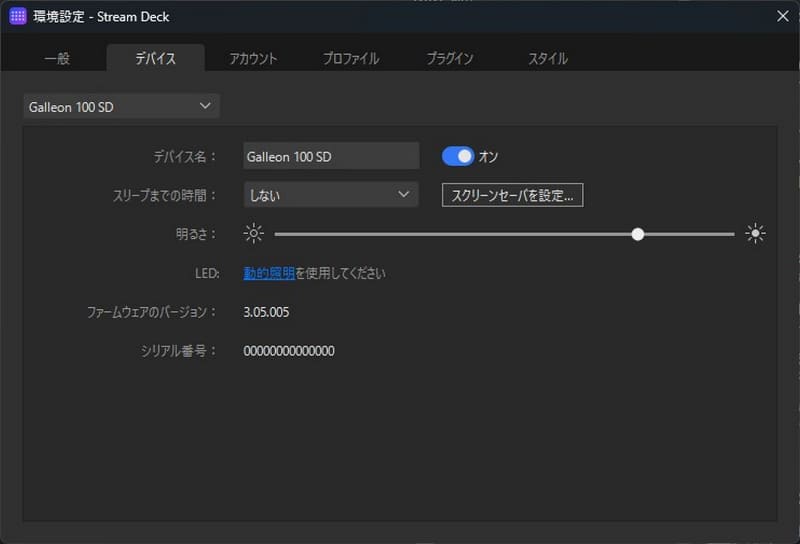Switch to the 一般 tab
The height and width of the screenshot is (544, 800).
(57, 58)
